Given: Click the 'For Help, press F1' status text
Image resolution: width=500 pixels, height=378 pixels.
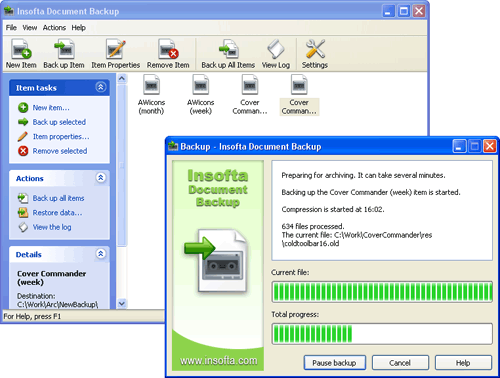Looking at the screenshot, I should (x=32, y=316).
